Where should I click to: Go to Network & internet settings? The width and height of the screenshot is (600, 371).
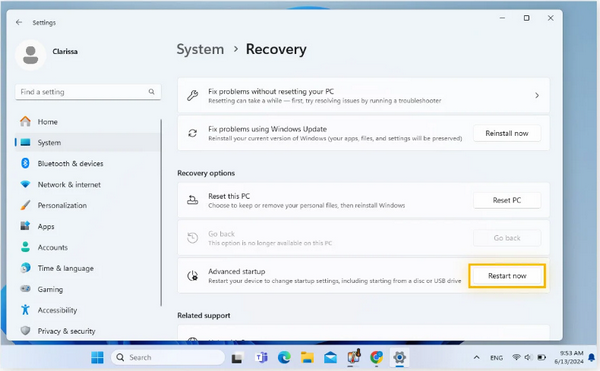88,184
